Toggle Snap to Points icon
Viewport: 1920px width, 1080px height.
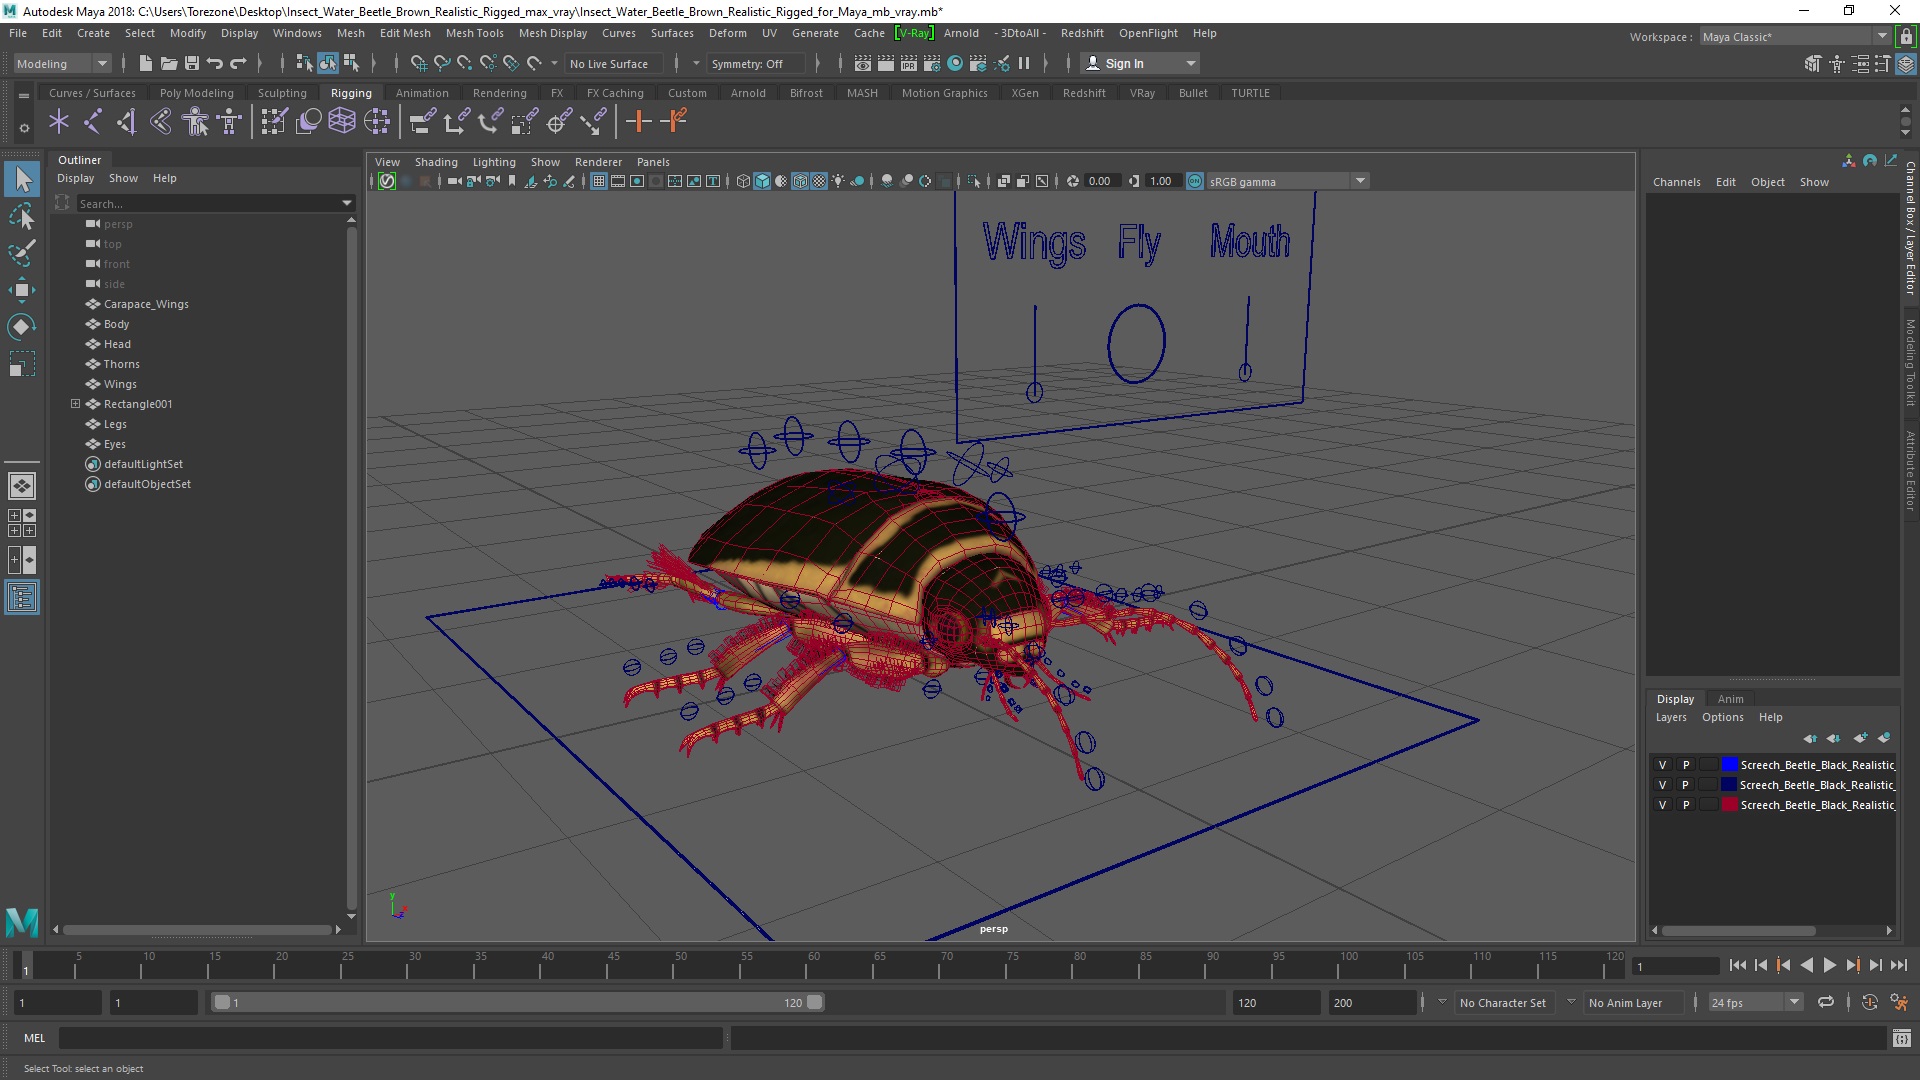pyautogui.click(x=465, y=63)
